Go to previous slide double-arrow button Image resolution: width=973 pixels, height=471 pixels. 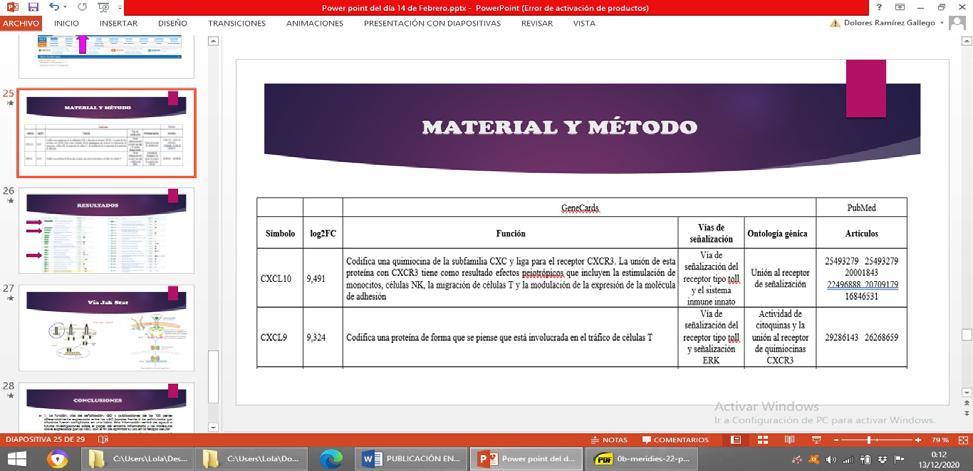click(x=966, y=404)
